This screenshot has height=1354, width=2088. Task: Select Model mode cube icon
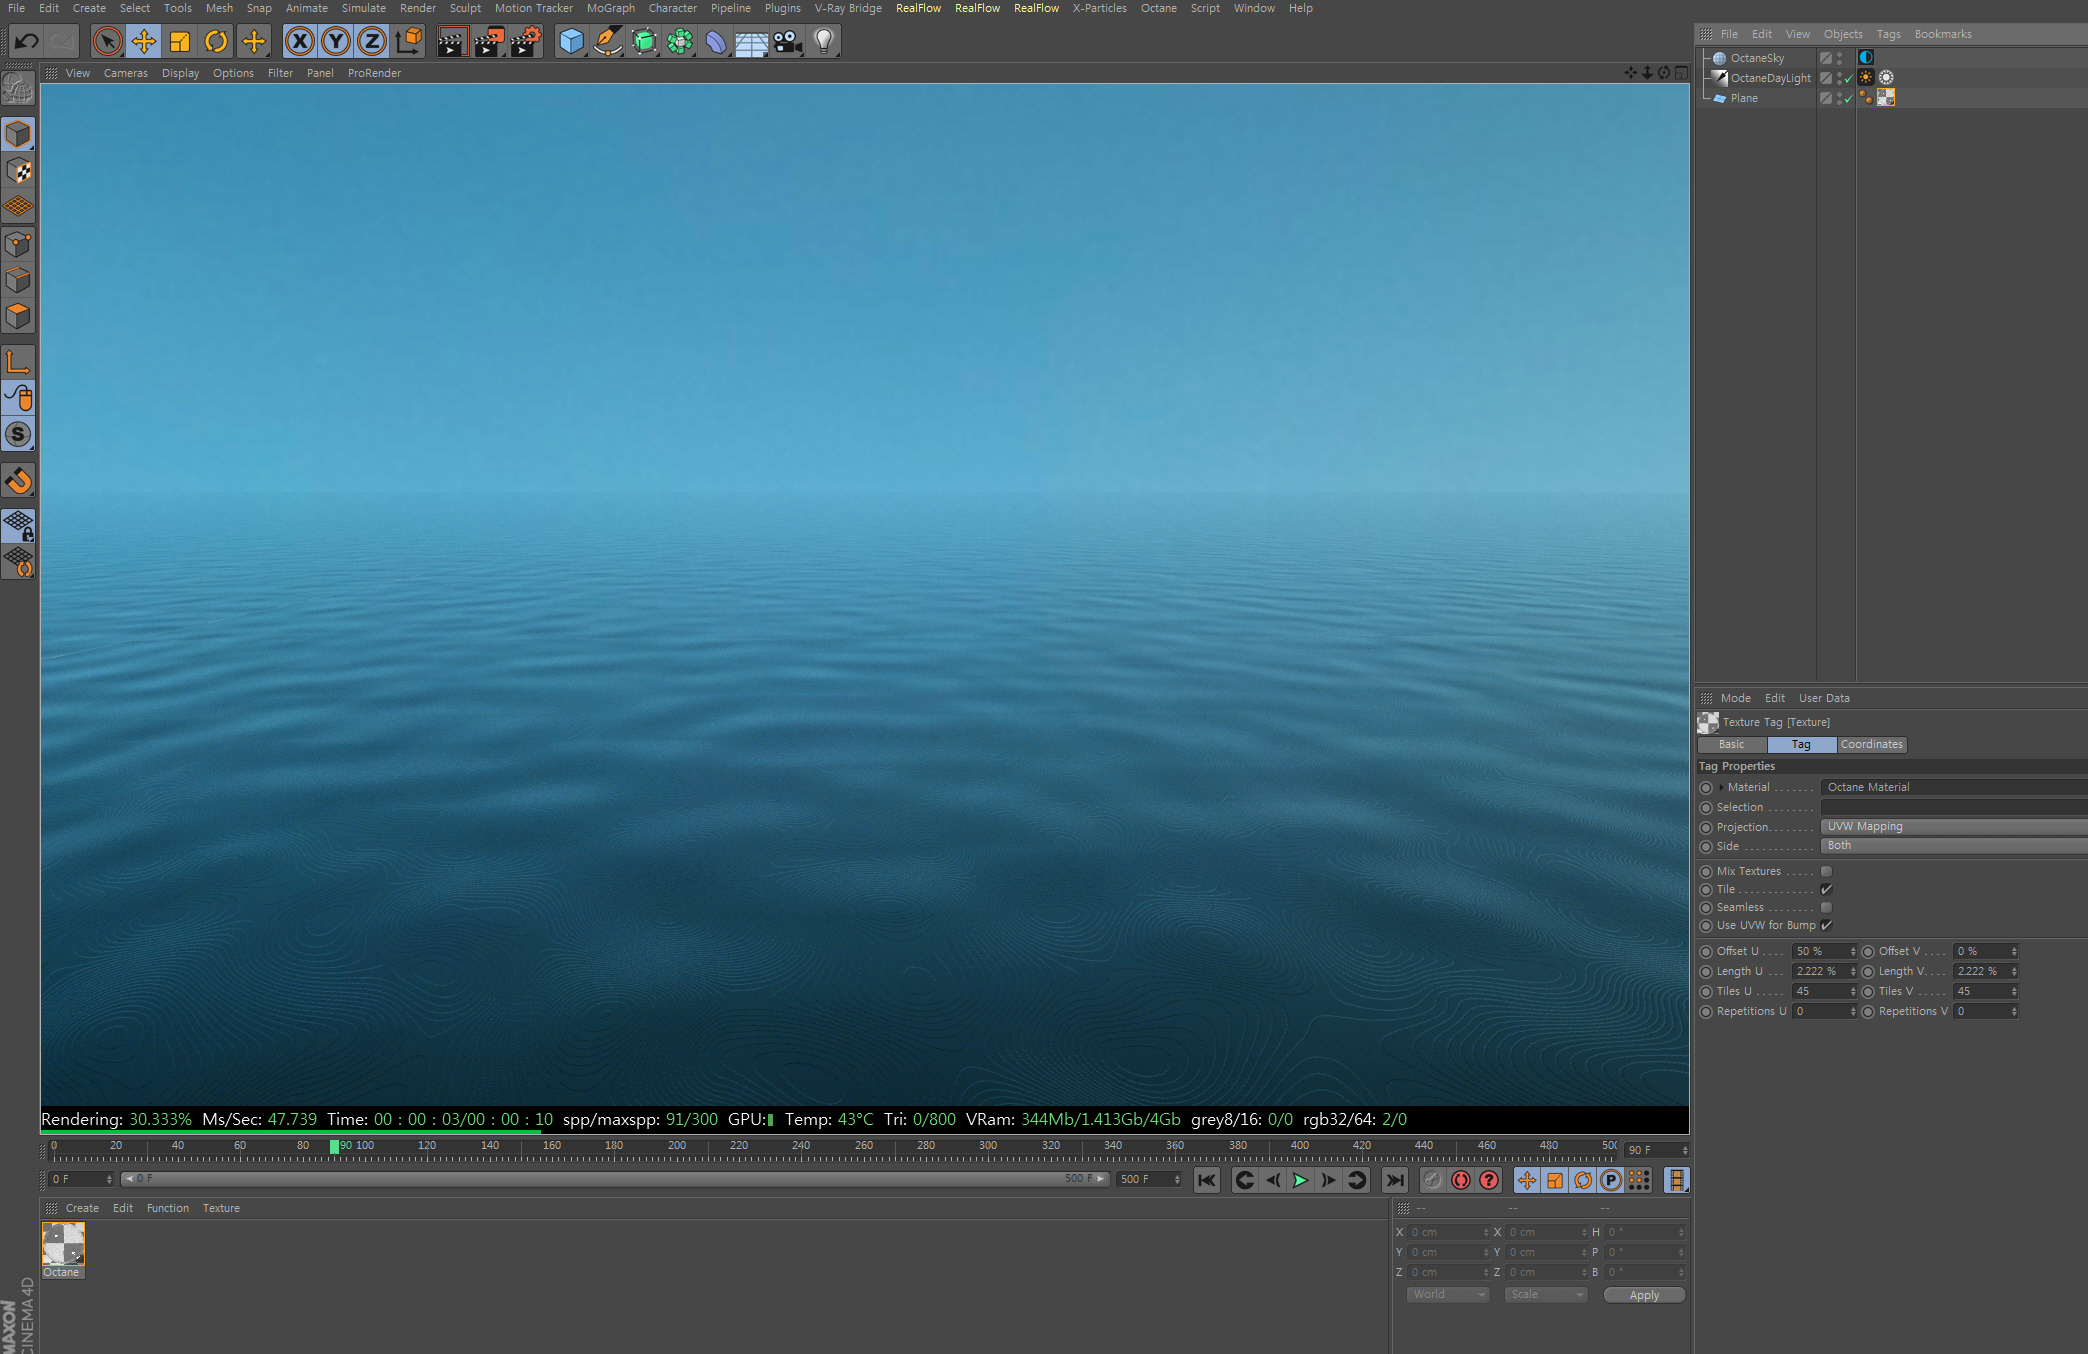click(18, 134)
